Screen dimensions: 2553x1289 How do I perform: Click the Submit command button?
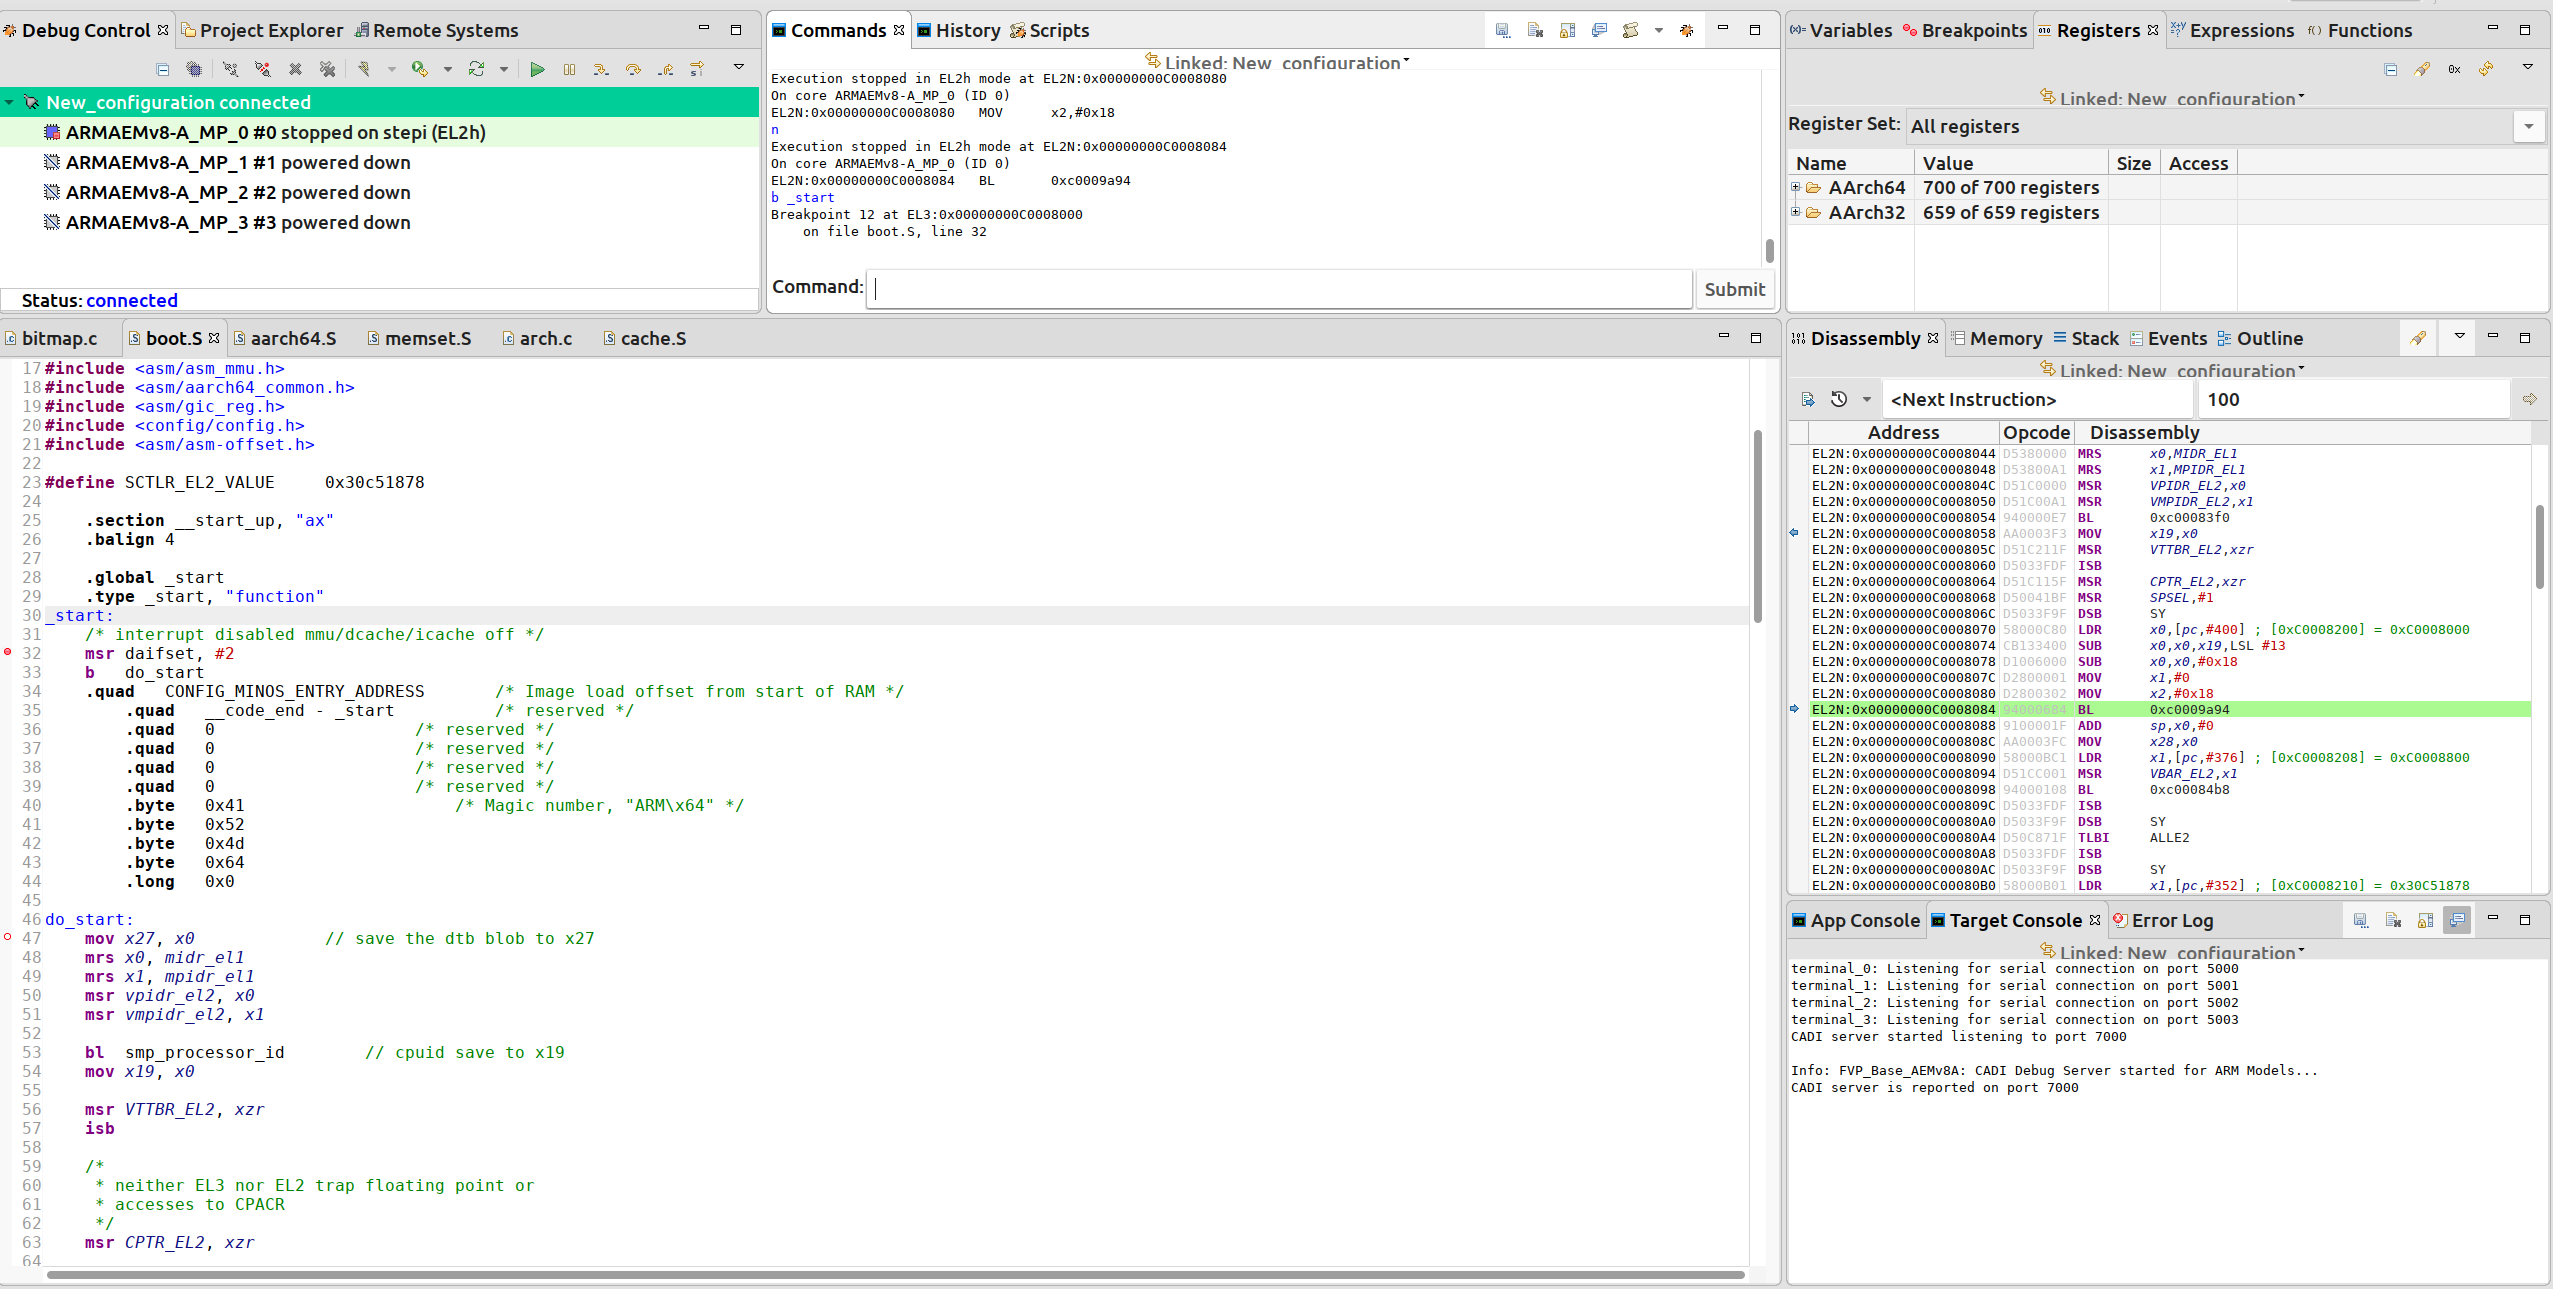tap(1733, 289)
